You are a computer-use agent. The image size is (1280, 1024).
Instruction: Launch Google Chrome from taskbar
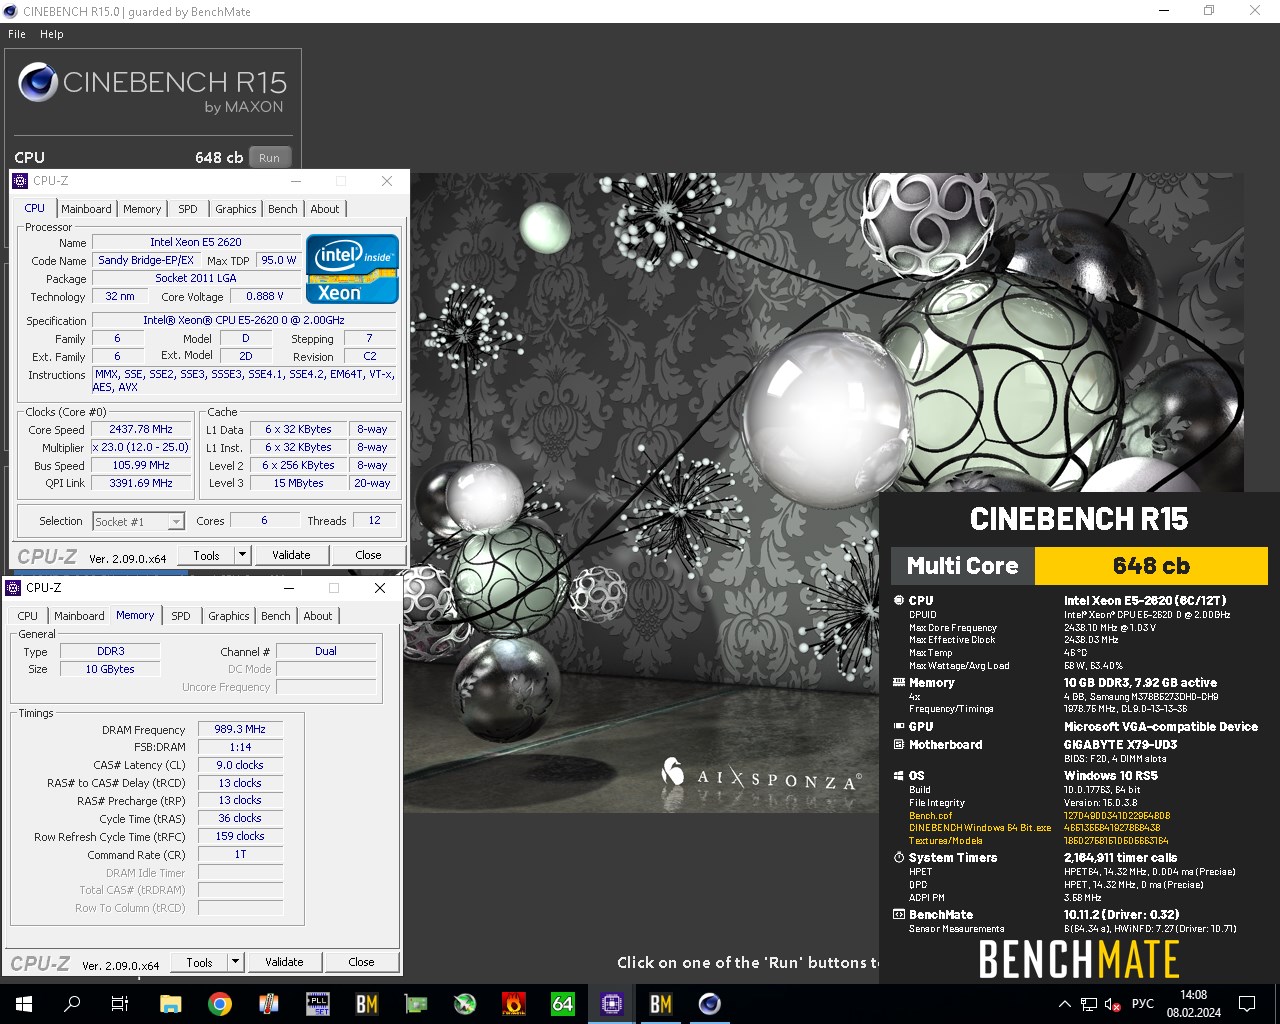(x=220, y=1004)
